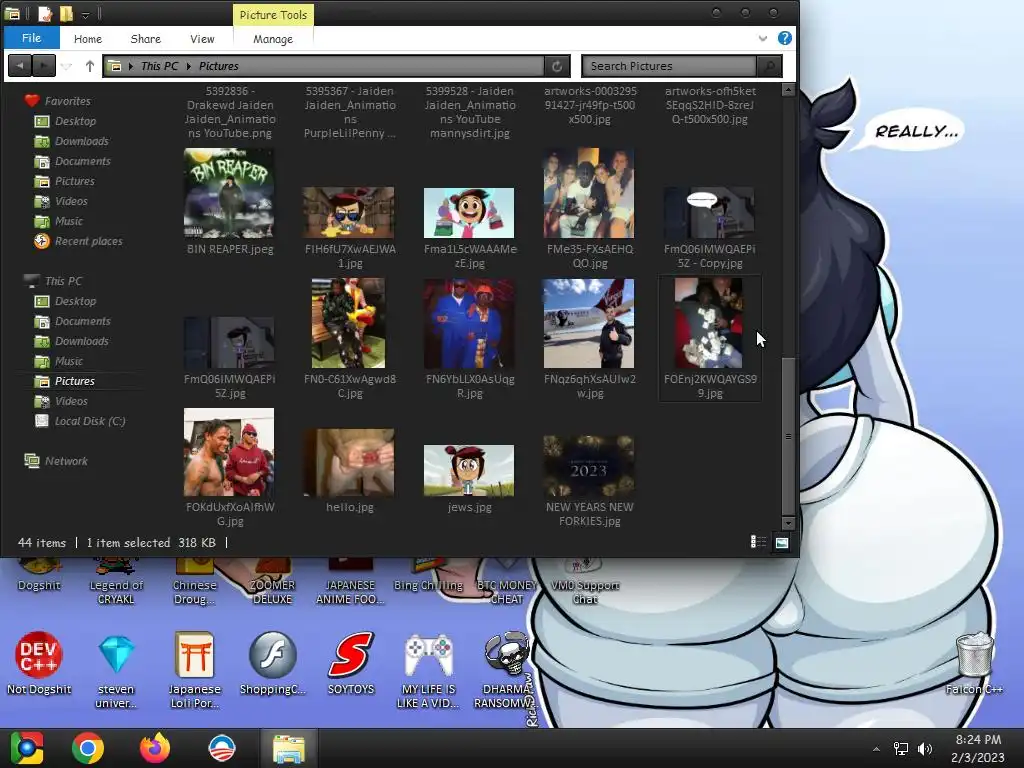Open Recent places in the navigation pane
The height and width of the screenshot is (768, 1024).
point(88,241)
